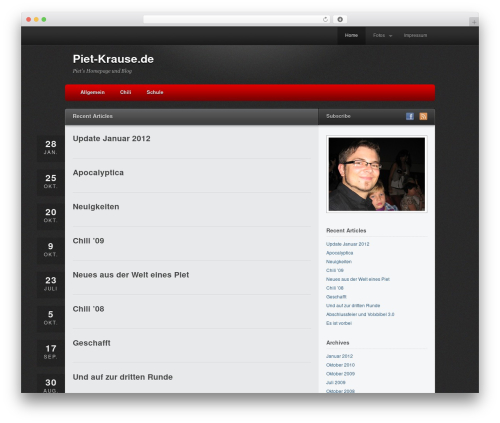
Task: Open the Chili '08 article heading
Action: pos(88,309)
